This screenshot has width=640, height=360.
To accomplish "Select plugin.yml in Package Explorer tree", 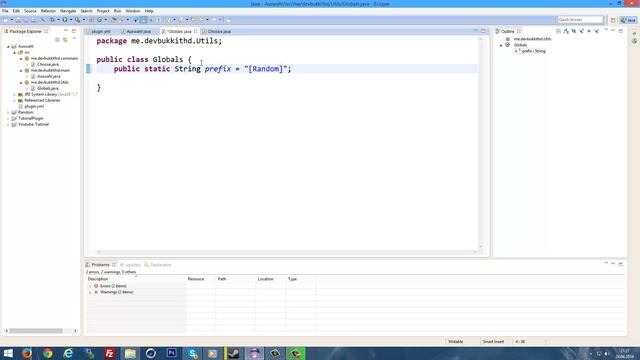I will 34,107.
